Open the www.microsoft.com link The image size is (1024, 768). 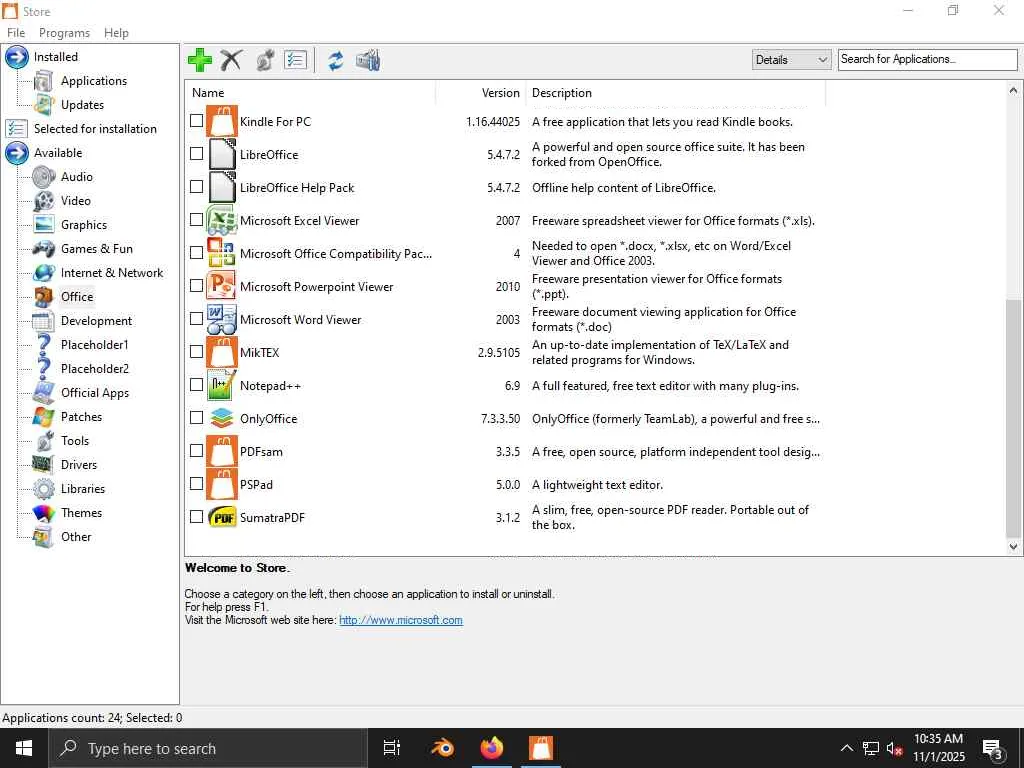pyautogui.click(x=401, y=620)
